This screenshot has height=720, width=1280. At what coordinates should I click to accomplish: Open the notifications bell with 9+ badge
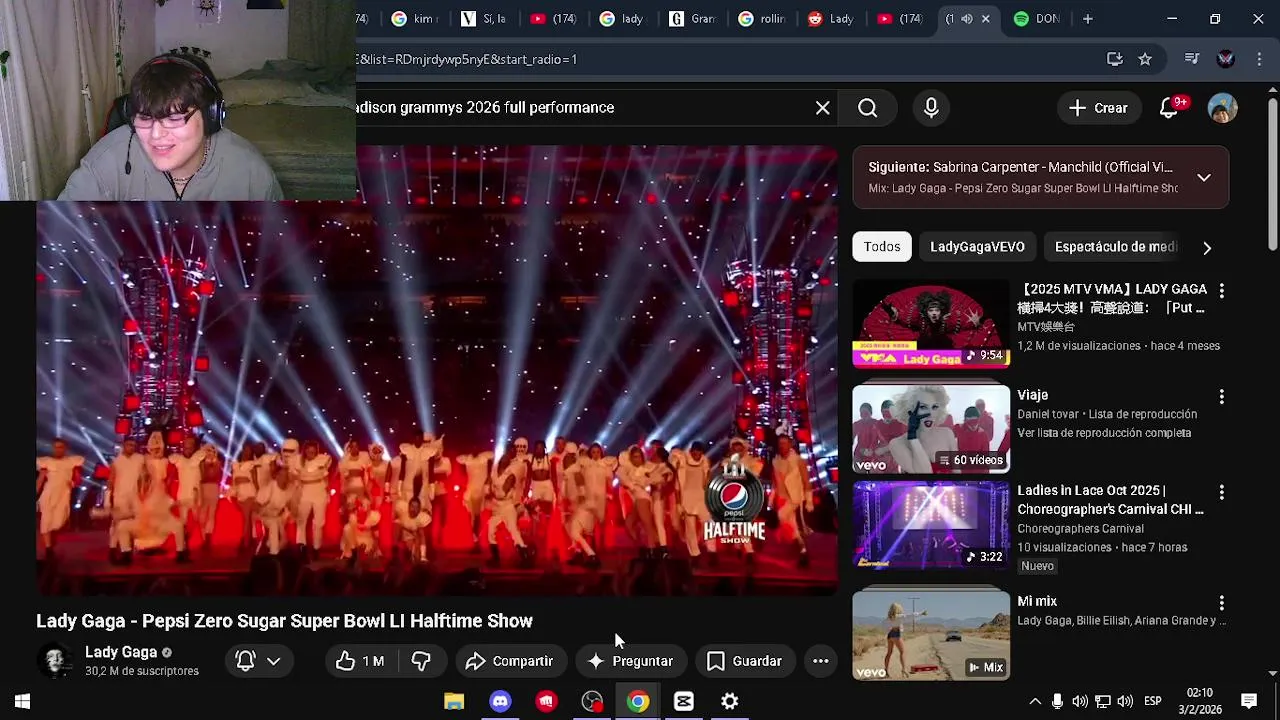pos(1169,108)
